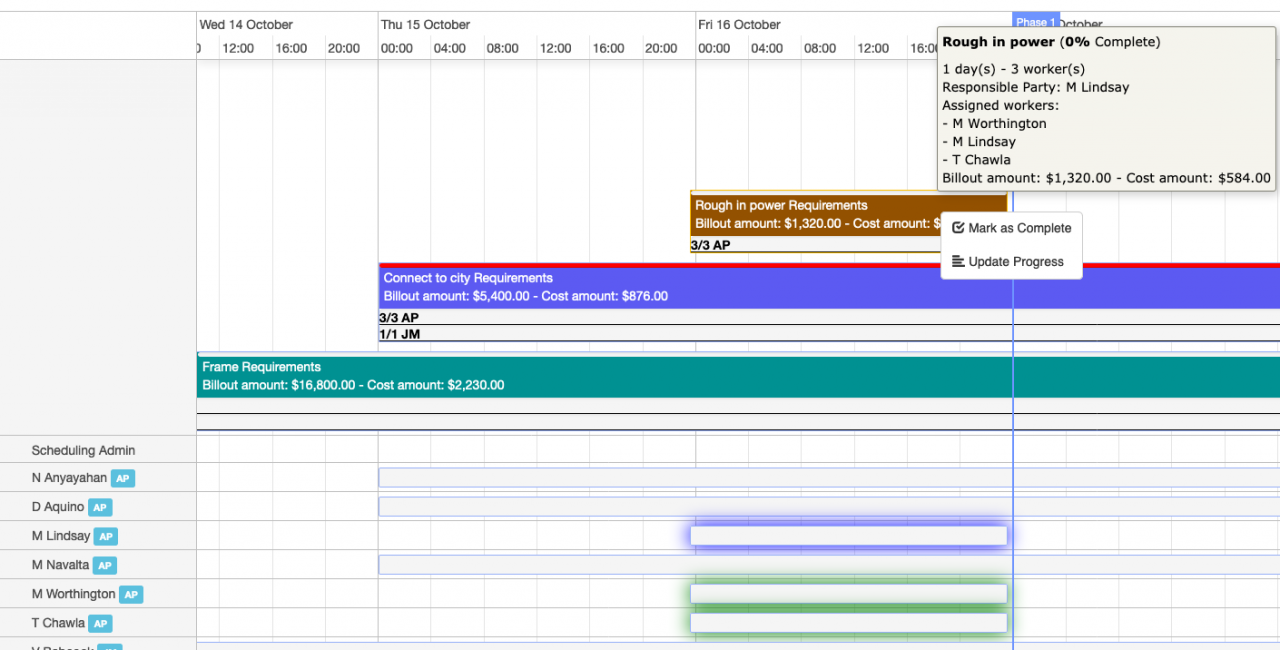The height and width of the screenshot is (650, 1280).
Task: Choose Mark as Complete from the context menu
Action: coord(1019,227)
